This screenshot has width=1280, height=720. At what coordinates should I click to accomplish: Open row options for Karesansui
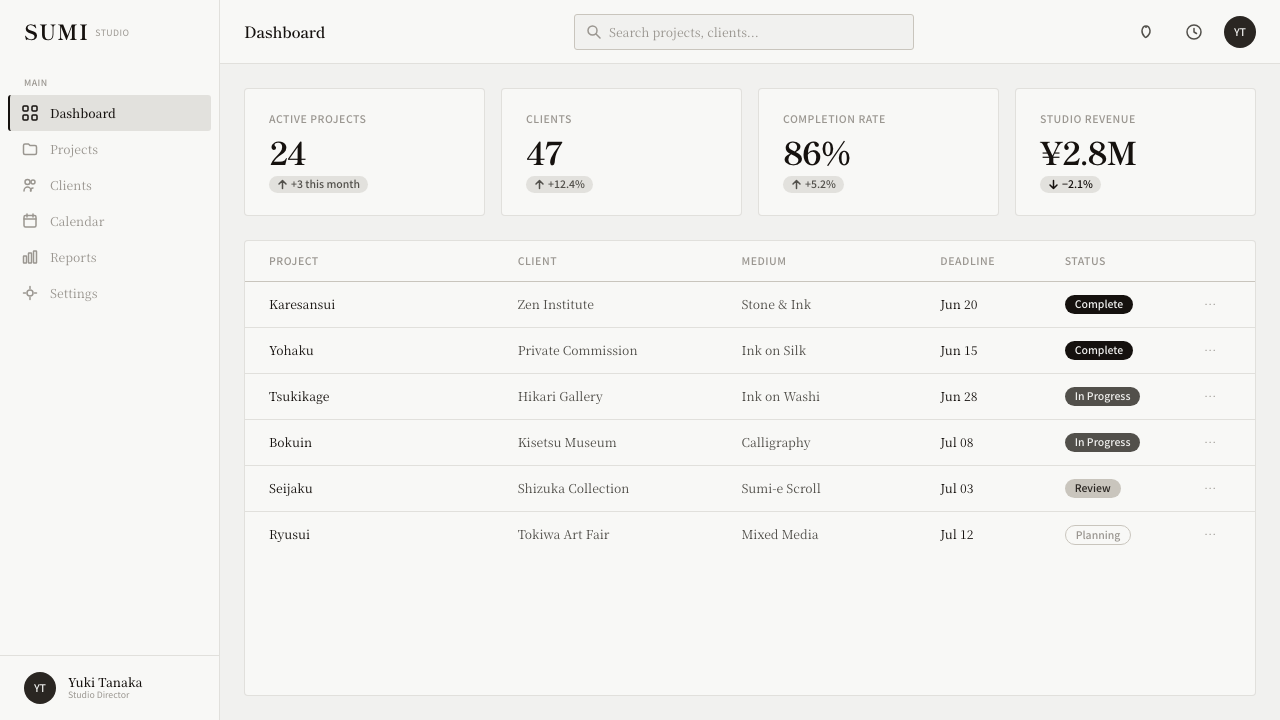(x=1210, y=304)
